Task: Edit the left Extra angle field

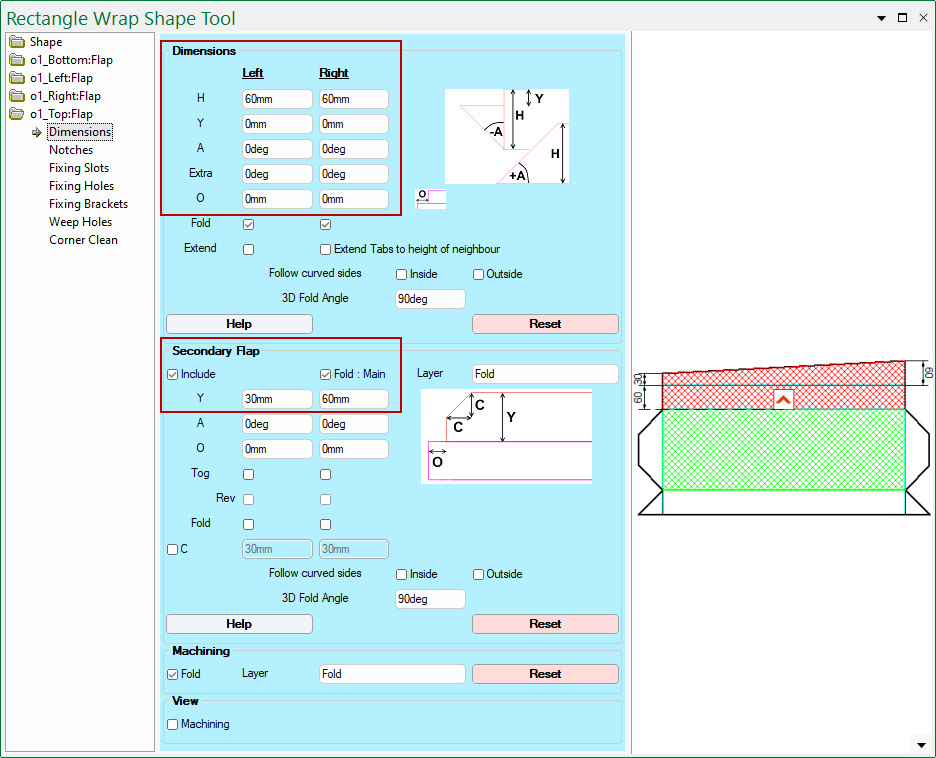Action: click(x=277, y=174)
